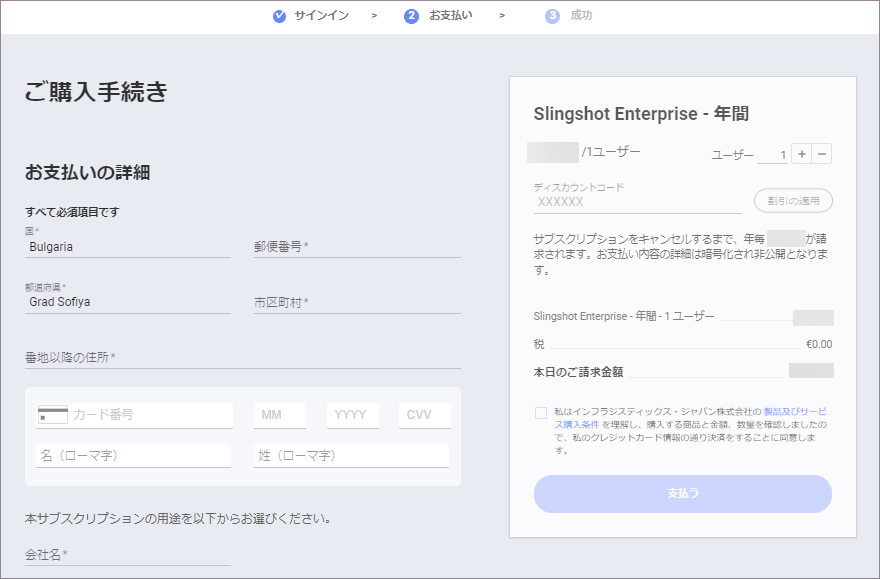This screenshot has width=880, height=579.
Task: Focus the 名（ローマ字）first name field
Action: pyautogui.click(x=134, y=456)
